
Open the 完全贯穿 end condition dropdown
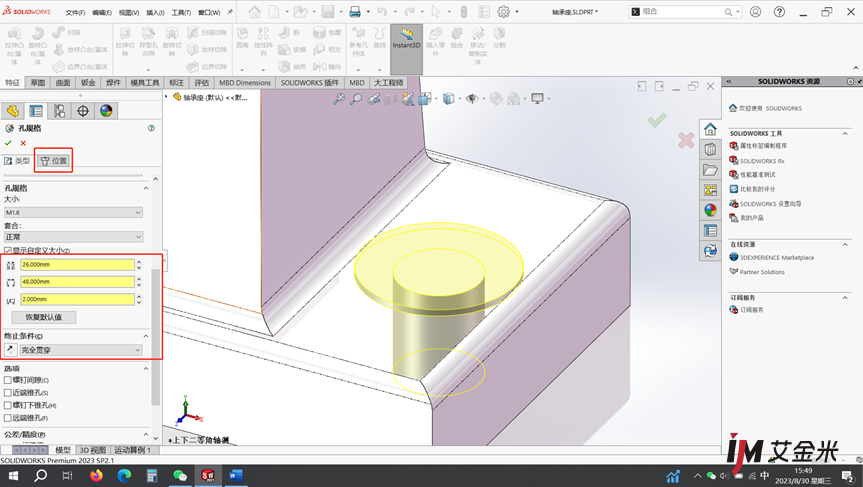click(x=81, y=350)
